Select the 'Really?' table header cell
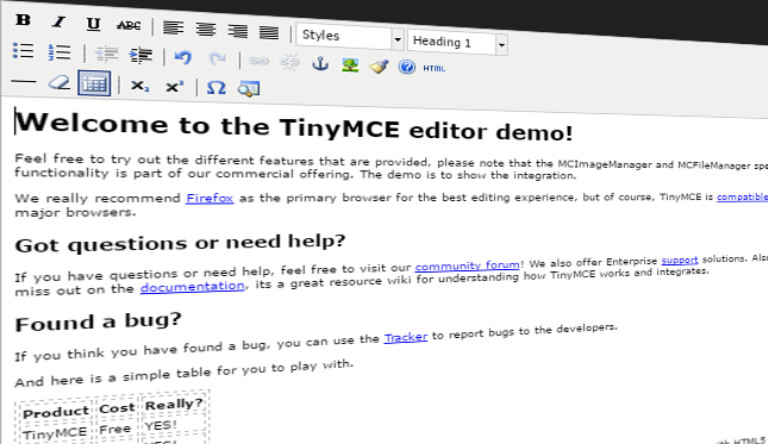Image resolution: width=768 pixels, height=444 pixels. 174,405
